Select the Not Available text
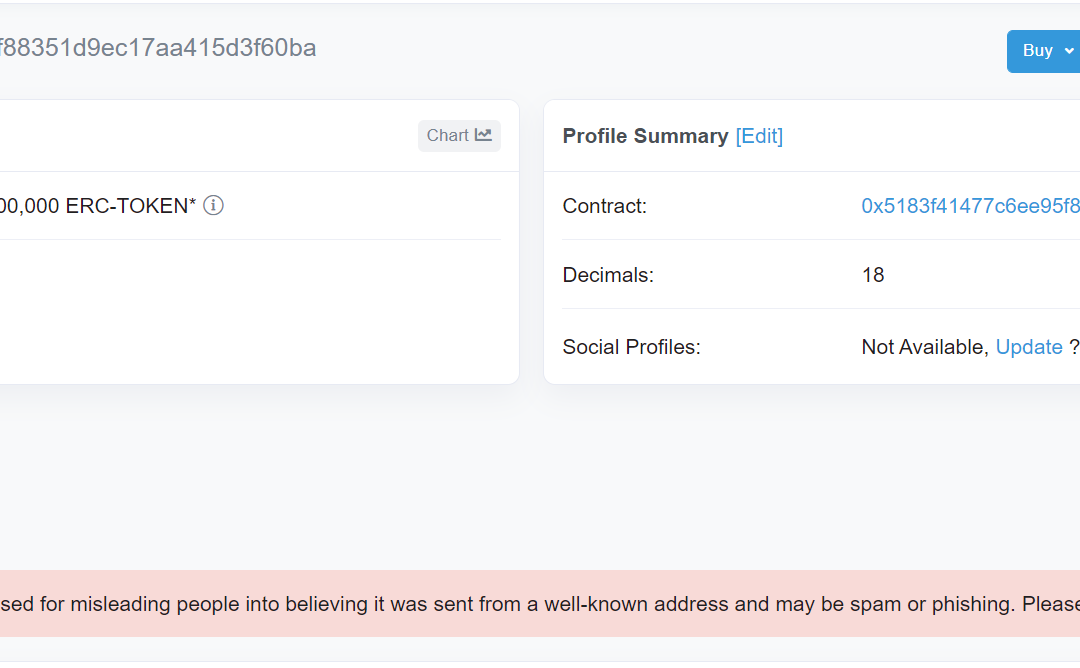1080x668 pixels. tap(925, 346)
